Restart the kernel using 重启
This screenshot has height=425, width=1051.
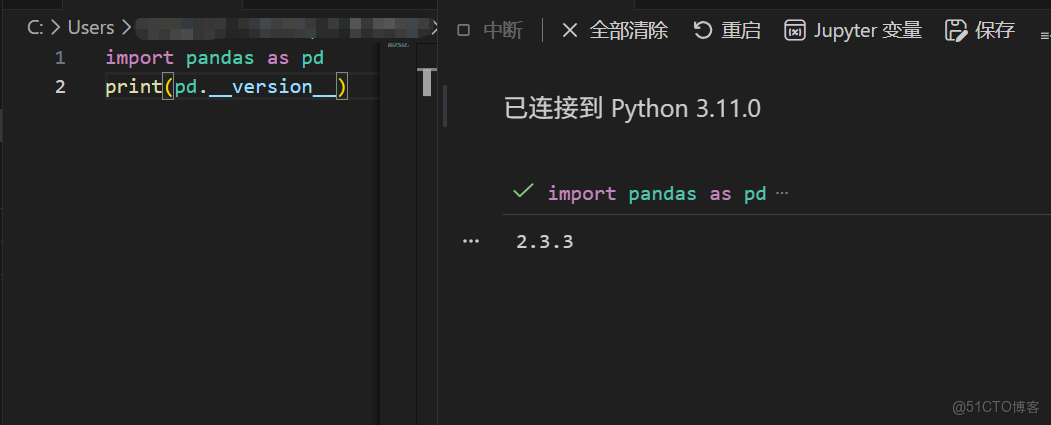point(727,31)
